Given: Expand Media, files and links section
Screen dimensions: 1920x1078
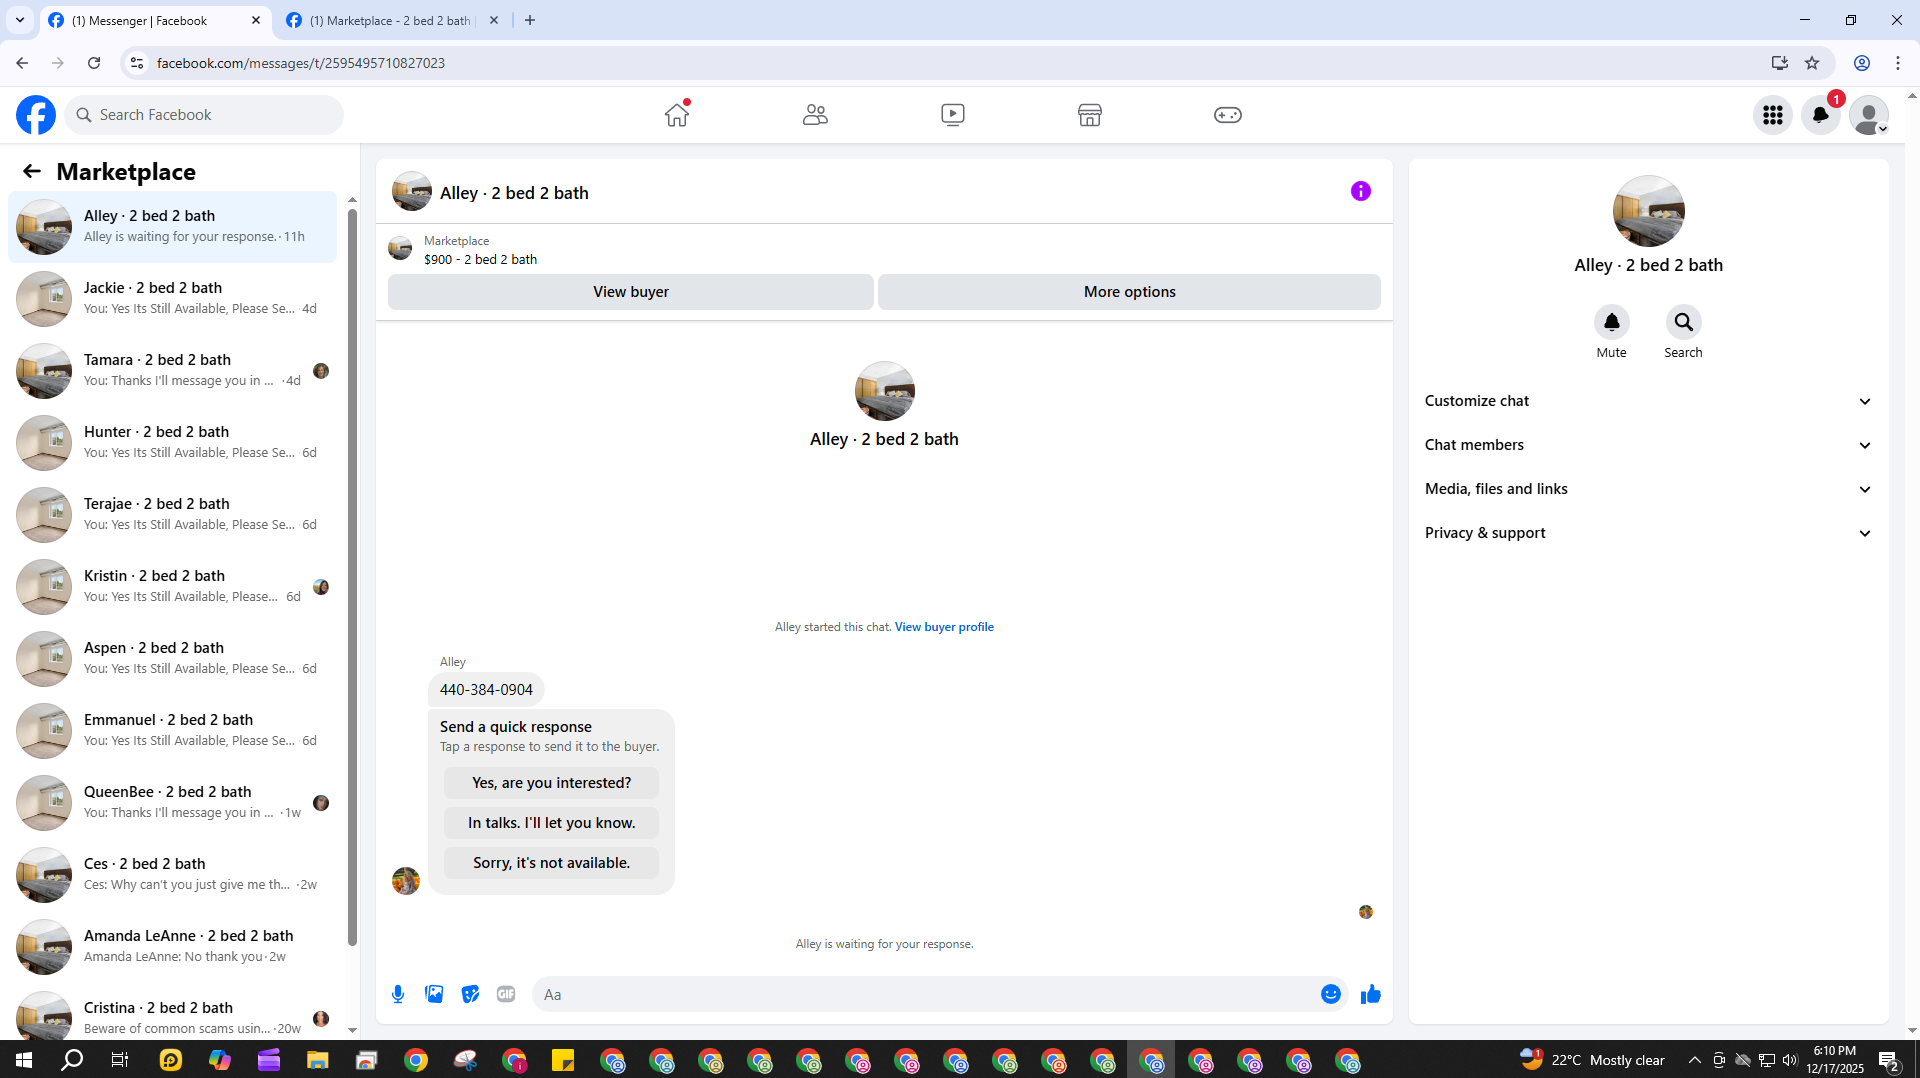Looking at the screenshot, I should tap(1648, 489).
